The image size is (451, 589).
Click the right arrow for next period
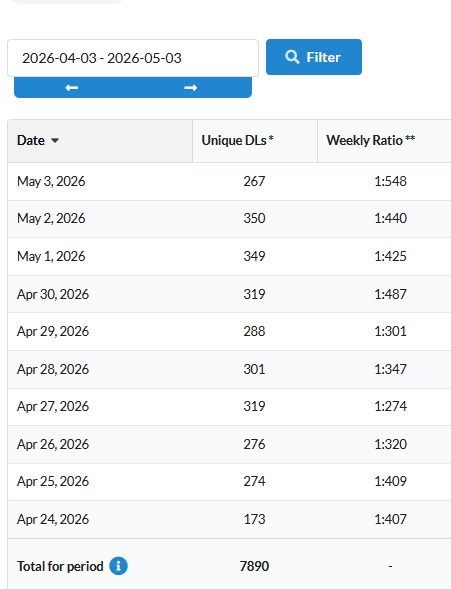click(x=190, y=88)
